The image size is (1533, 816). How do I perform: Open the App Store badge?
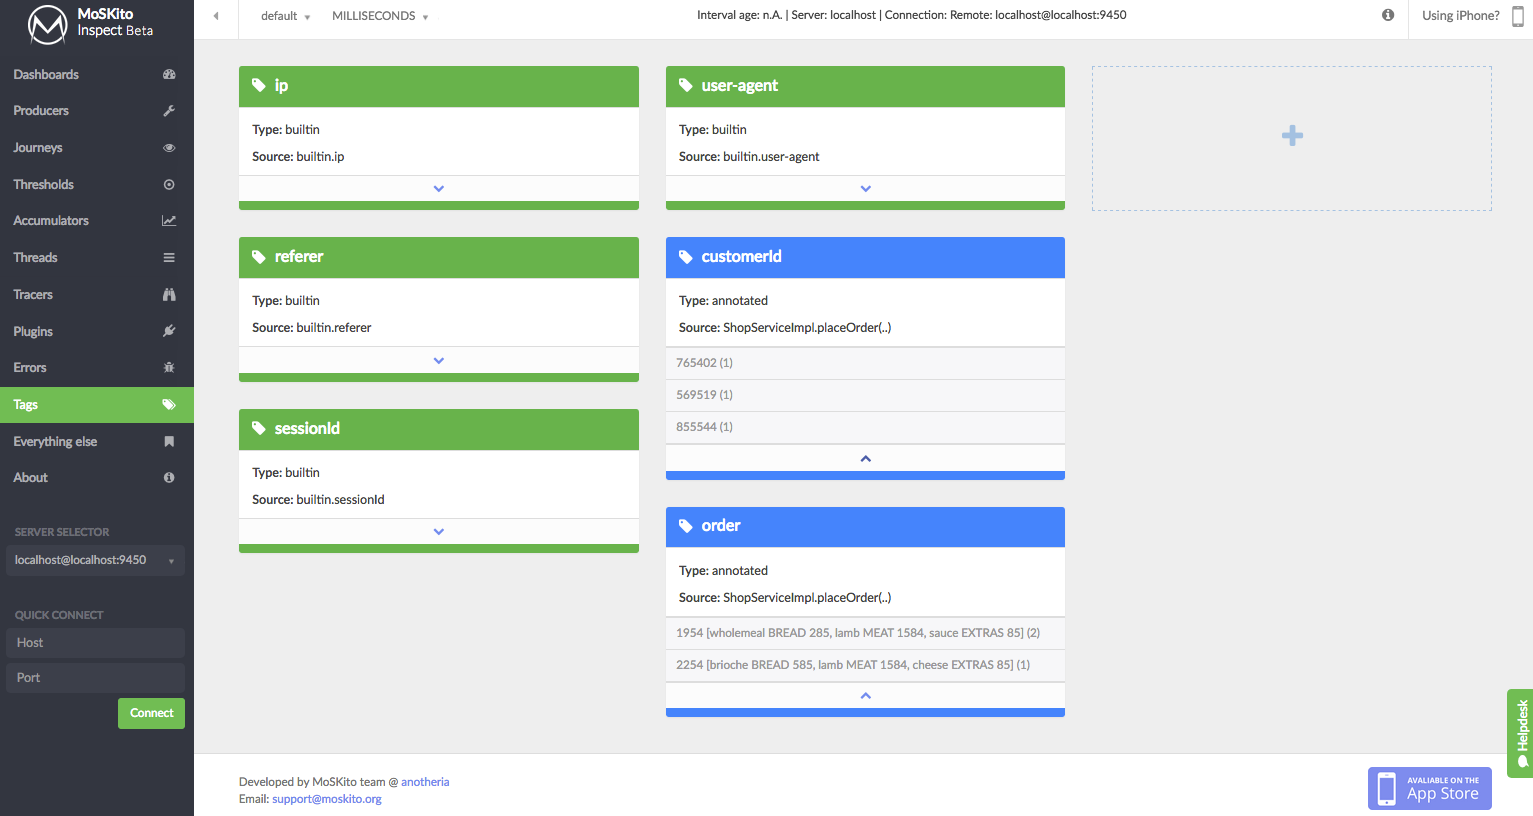[x=1429, y=788]
